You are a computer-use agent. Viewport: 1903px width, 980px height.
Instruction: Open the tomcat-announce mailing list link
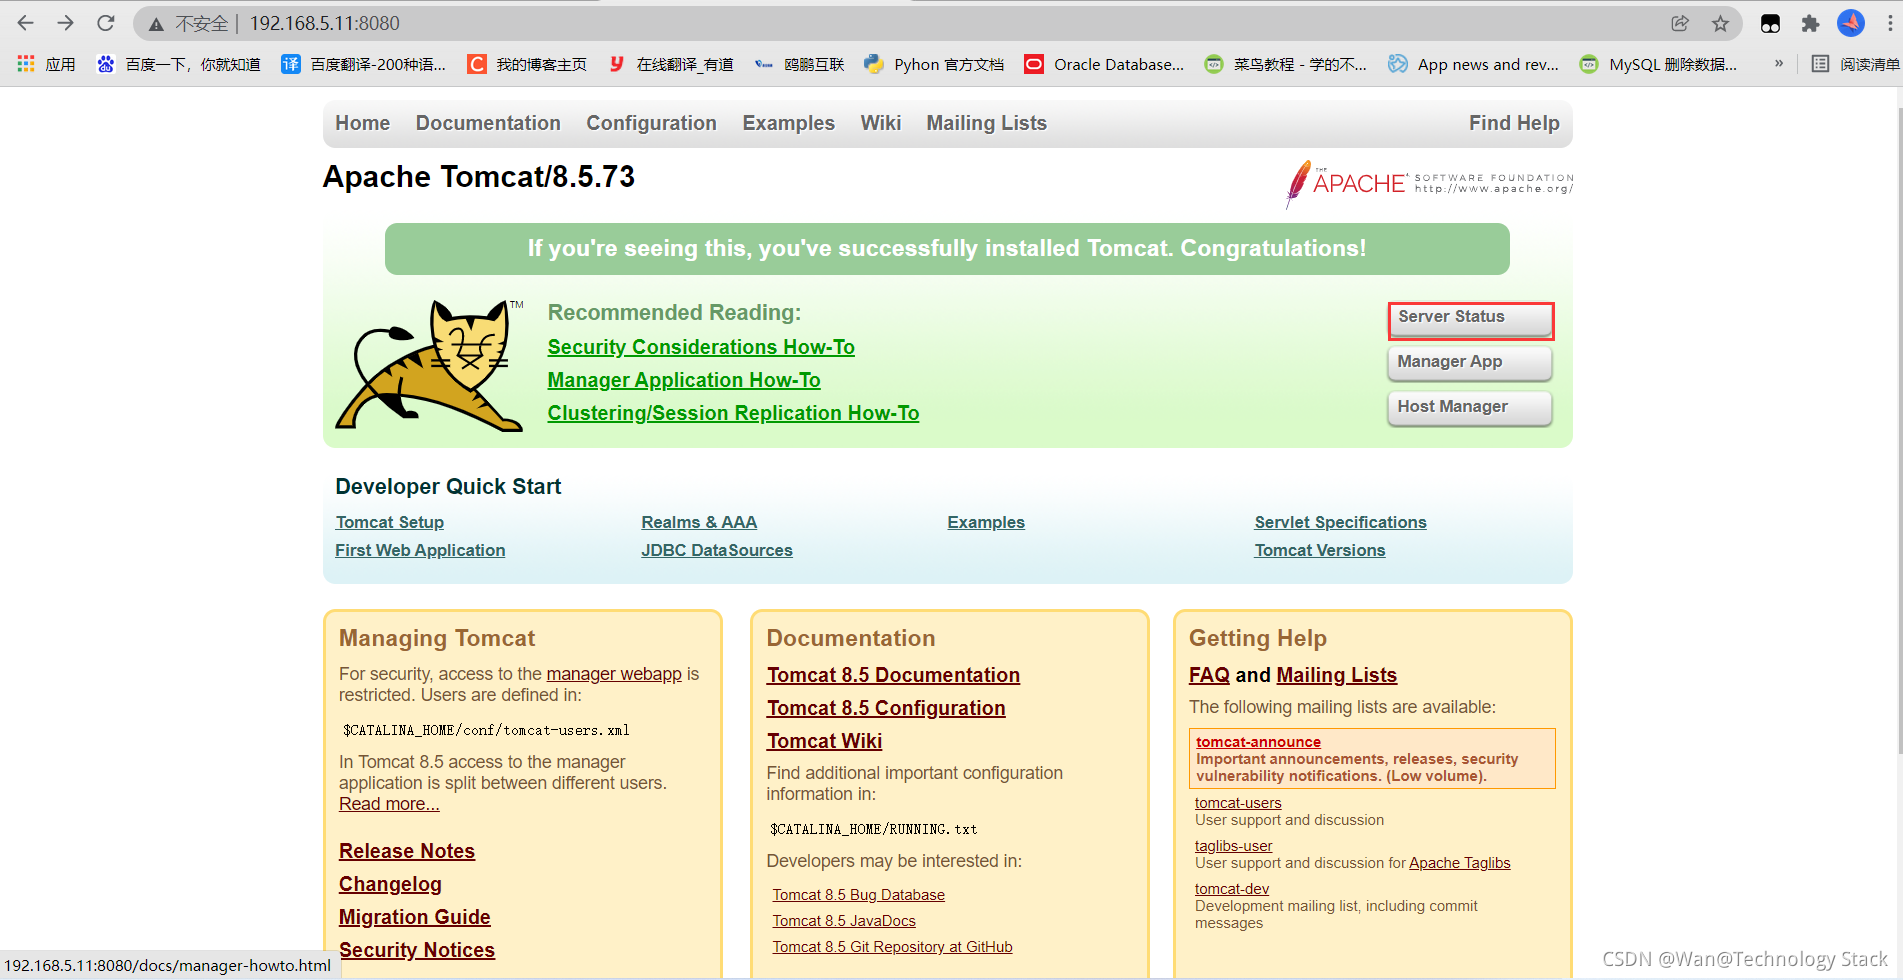[1258, 742]
